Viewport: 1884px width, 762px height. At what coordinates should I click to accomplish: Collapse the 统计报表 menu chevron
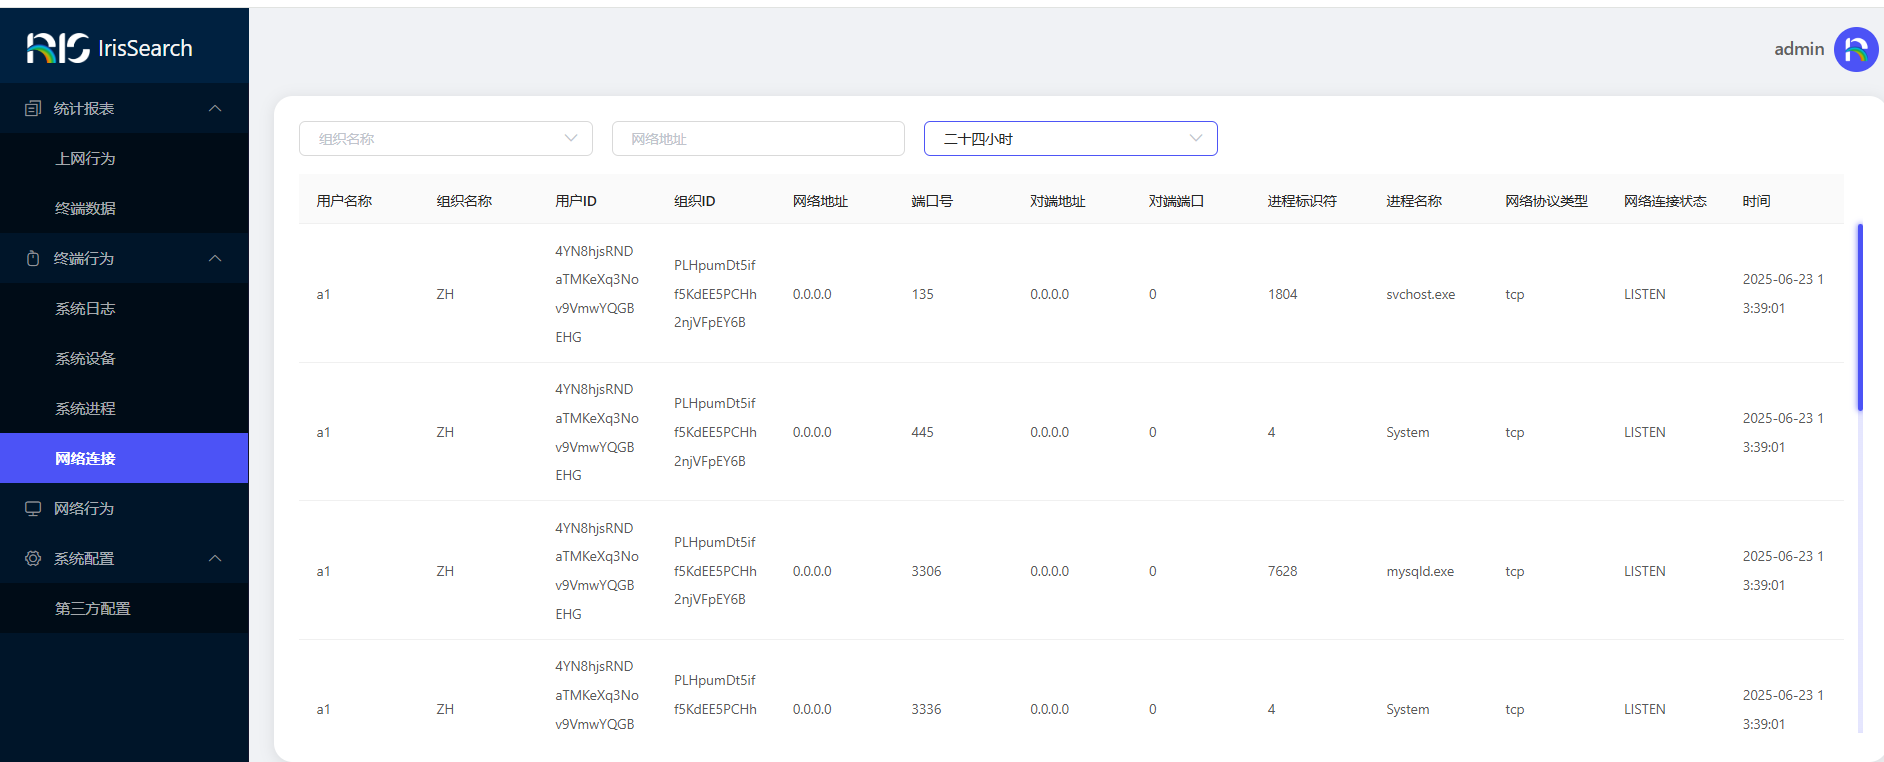215,108
